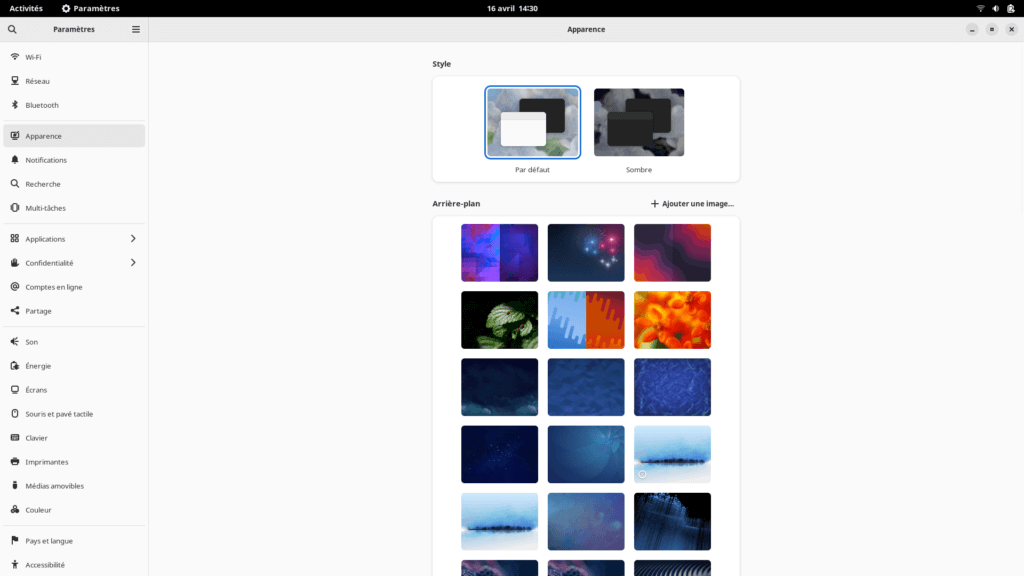Image resolution: width=1024 pixels, height=576 pixels.
Task: Click the Pays et langue flag icon
Action: click(x=15, y=541)
